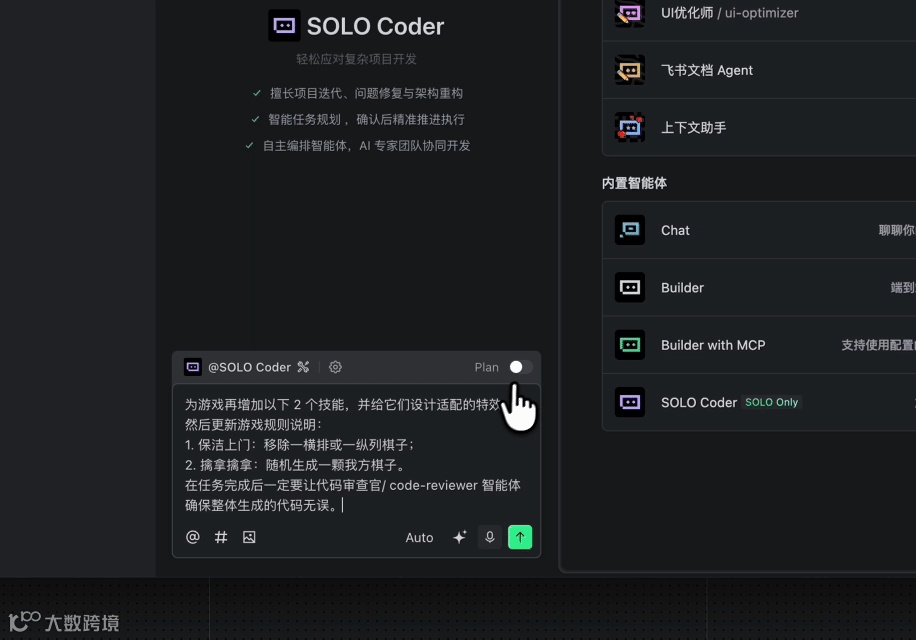
Task: Select the Chat built-in agent
Action: coord(759,230)
